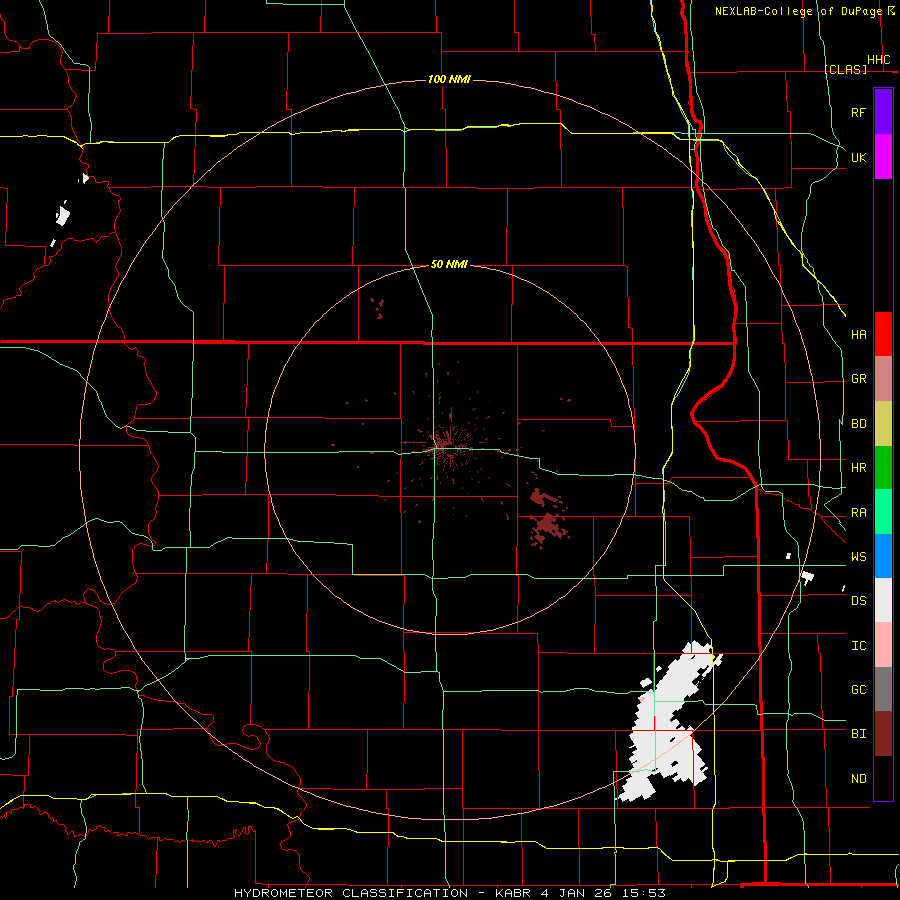Click the red HA legend color swatch
This screenshot has height=900, width=900.
pos(883,334)
